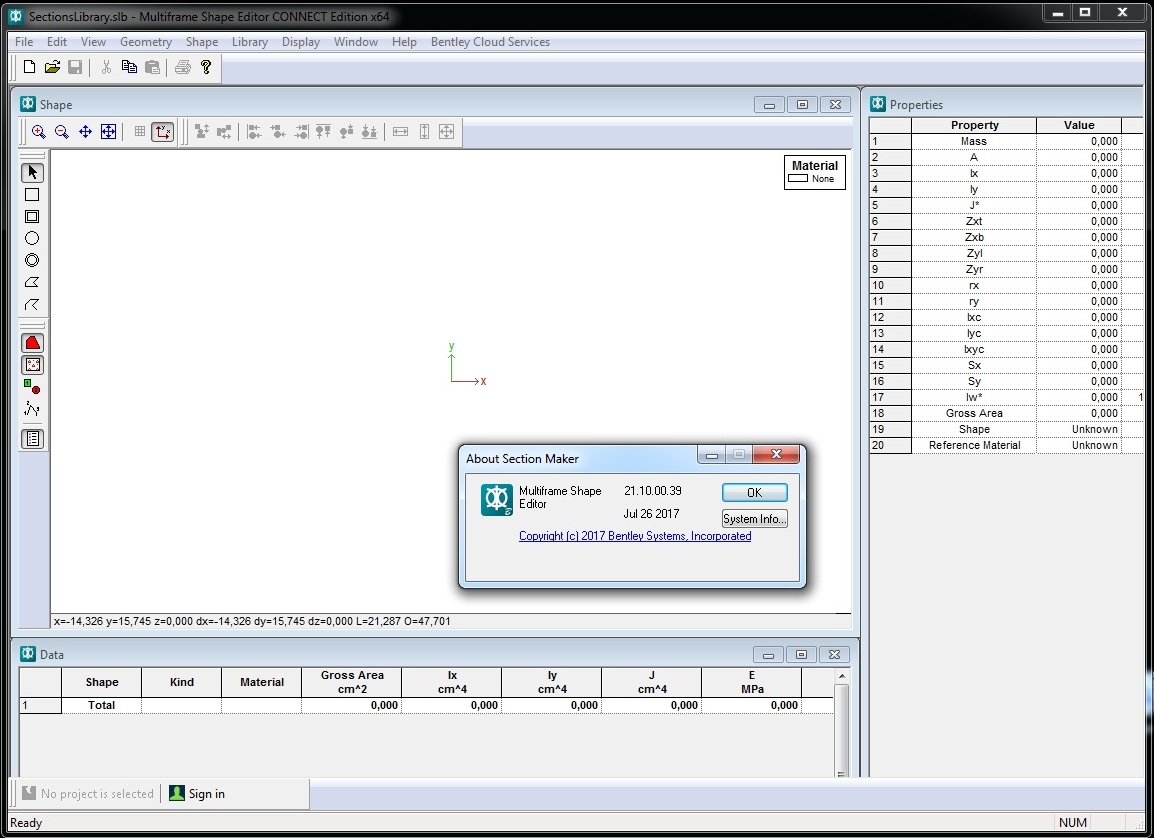Image resolution: width=1154 pixels, height=838 pixels.
Task: Toggle the red filled shape rendering button
Action: 33,343
